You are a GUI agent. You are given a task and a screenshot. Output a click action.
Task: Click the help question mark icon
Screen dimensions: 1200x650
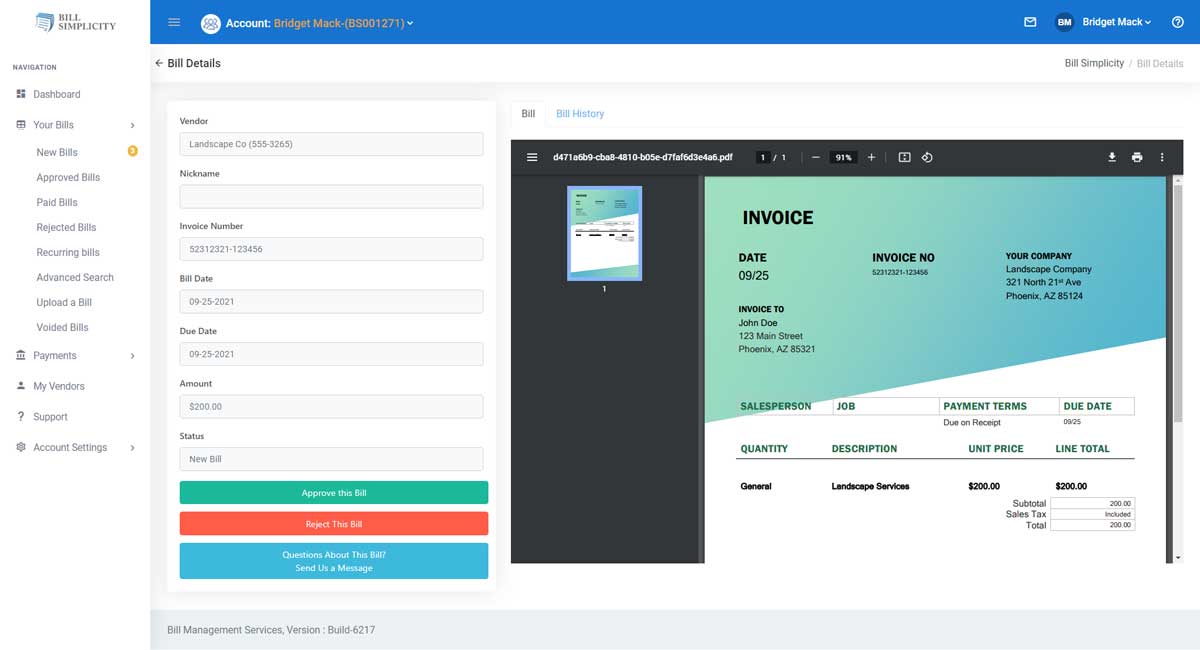click(1177, 22)
